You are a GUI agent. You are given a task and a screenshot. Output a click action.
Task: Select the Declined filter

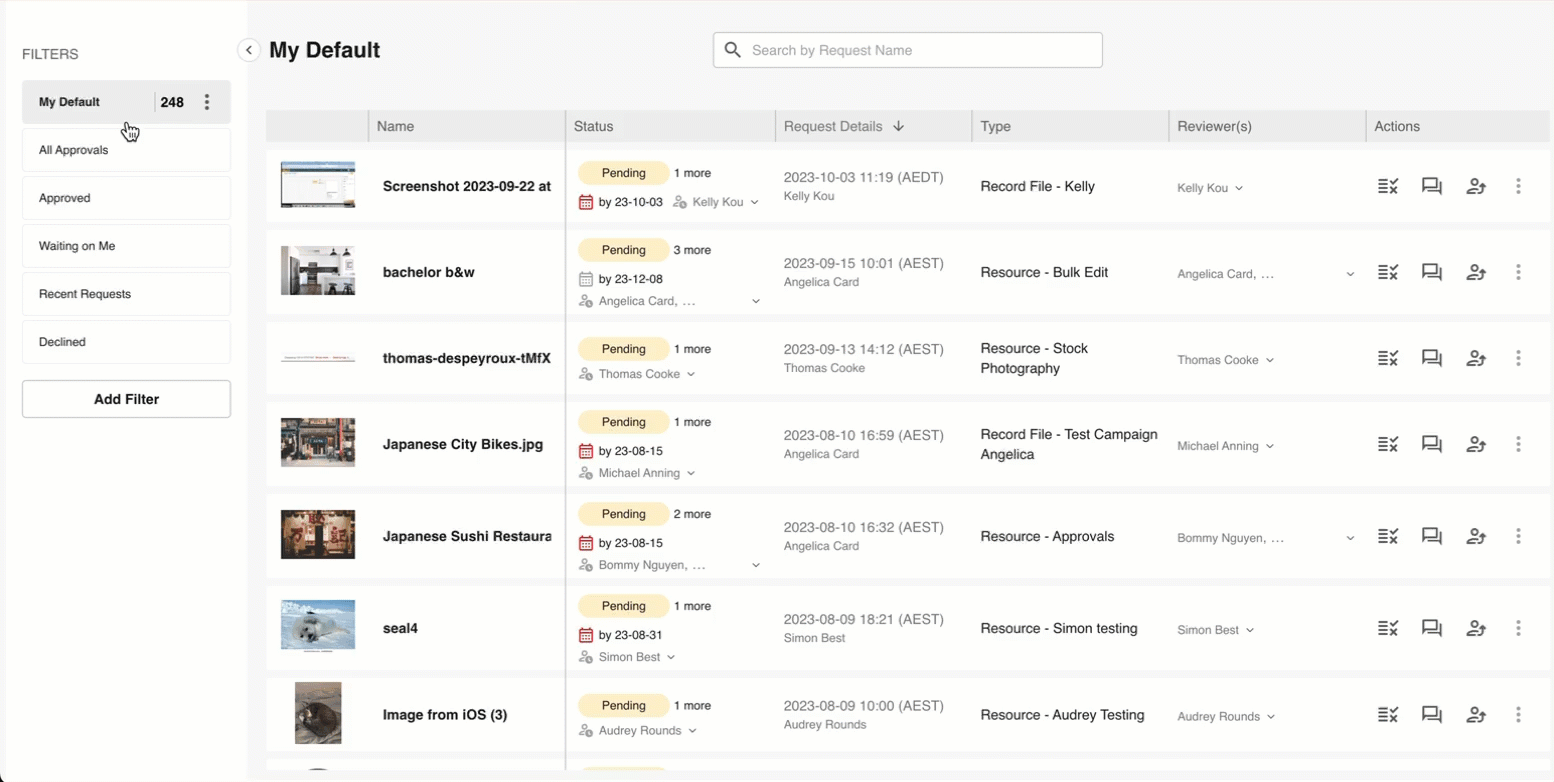pyautogui.click(x=126, y=342)
